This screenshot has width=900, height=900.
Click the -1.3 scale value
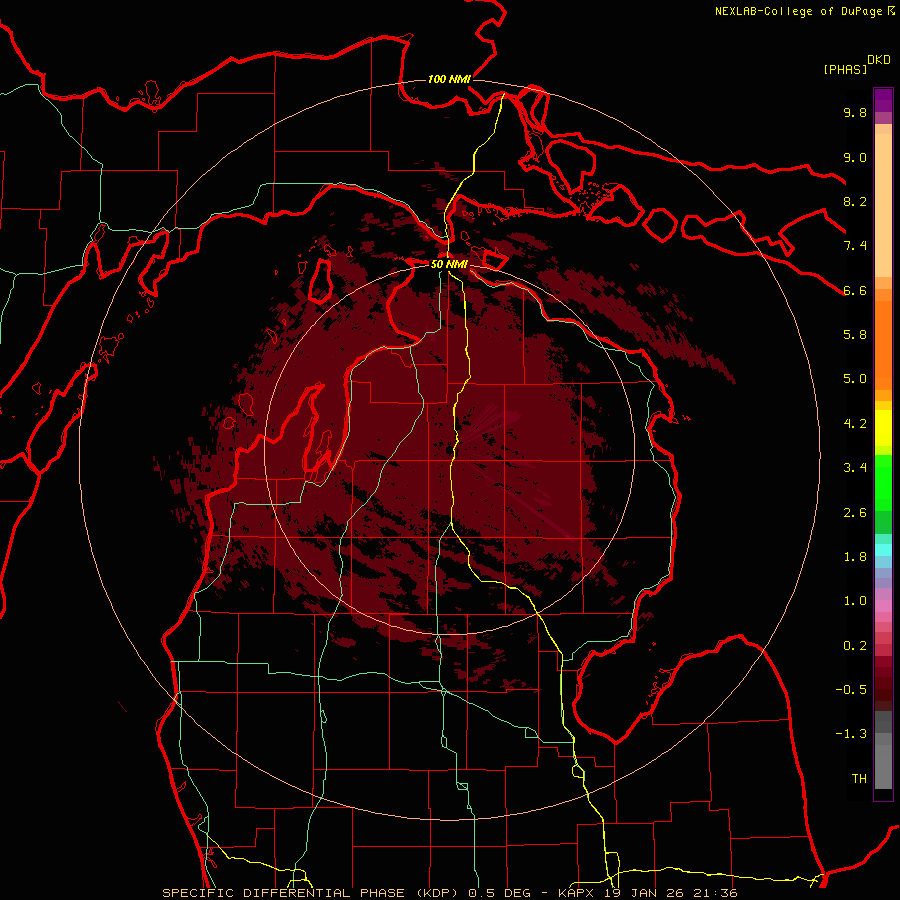click(851, 734)
